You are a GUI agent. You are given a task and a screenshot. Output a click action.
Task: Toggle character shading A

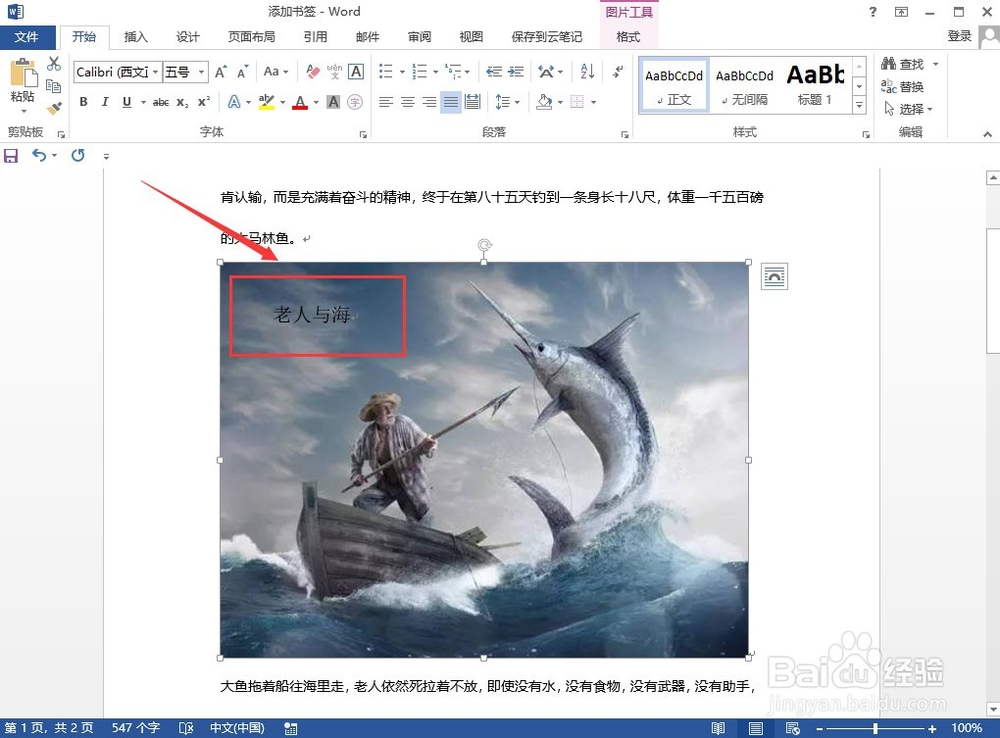pyautogui.click(x=333, y=102)
